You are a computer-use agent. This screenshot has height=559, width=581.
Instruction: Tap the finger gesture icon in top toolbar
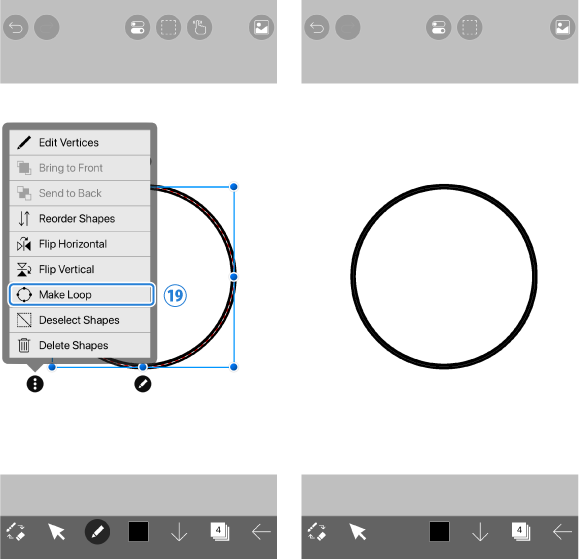pyautogui.click(x=200, y=27)
